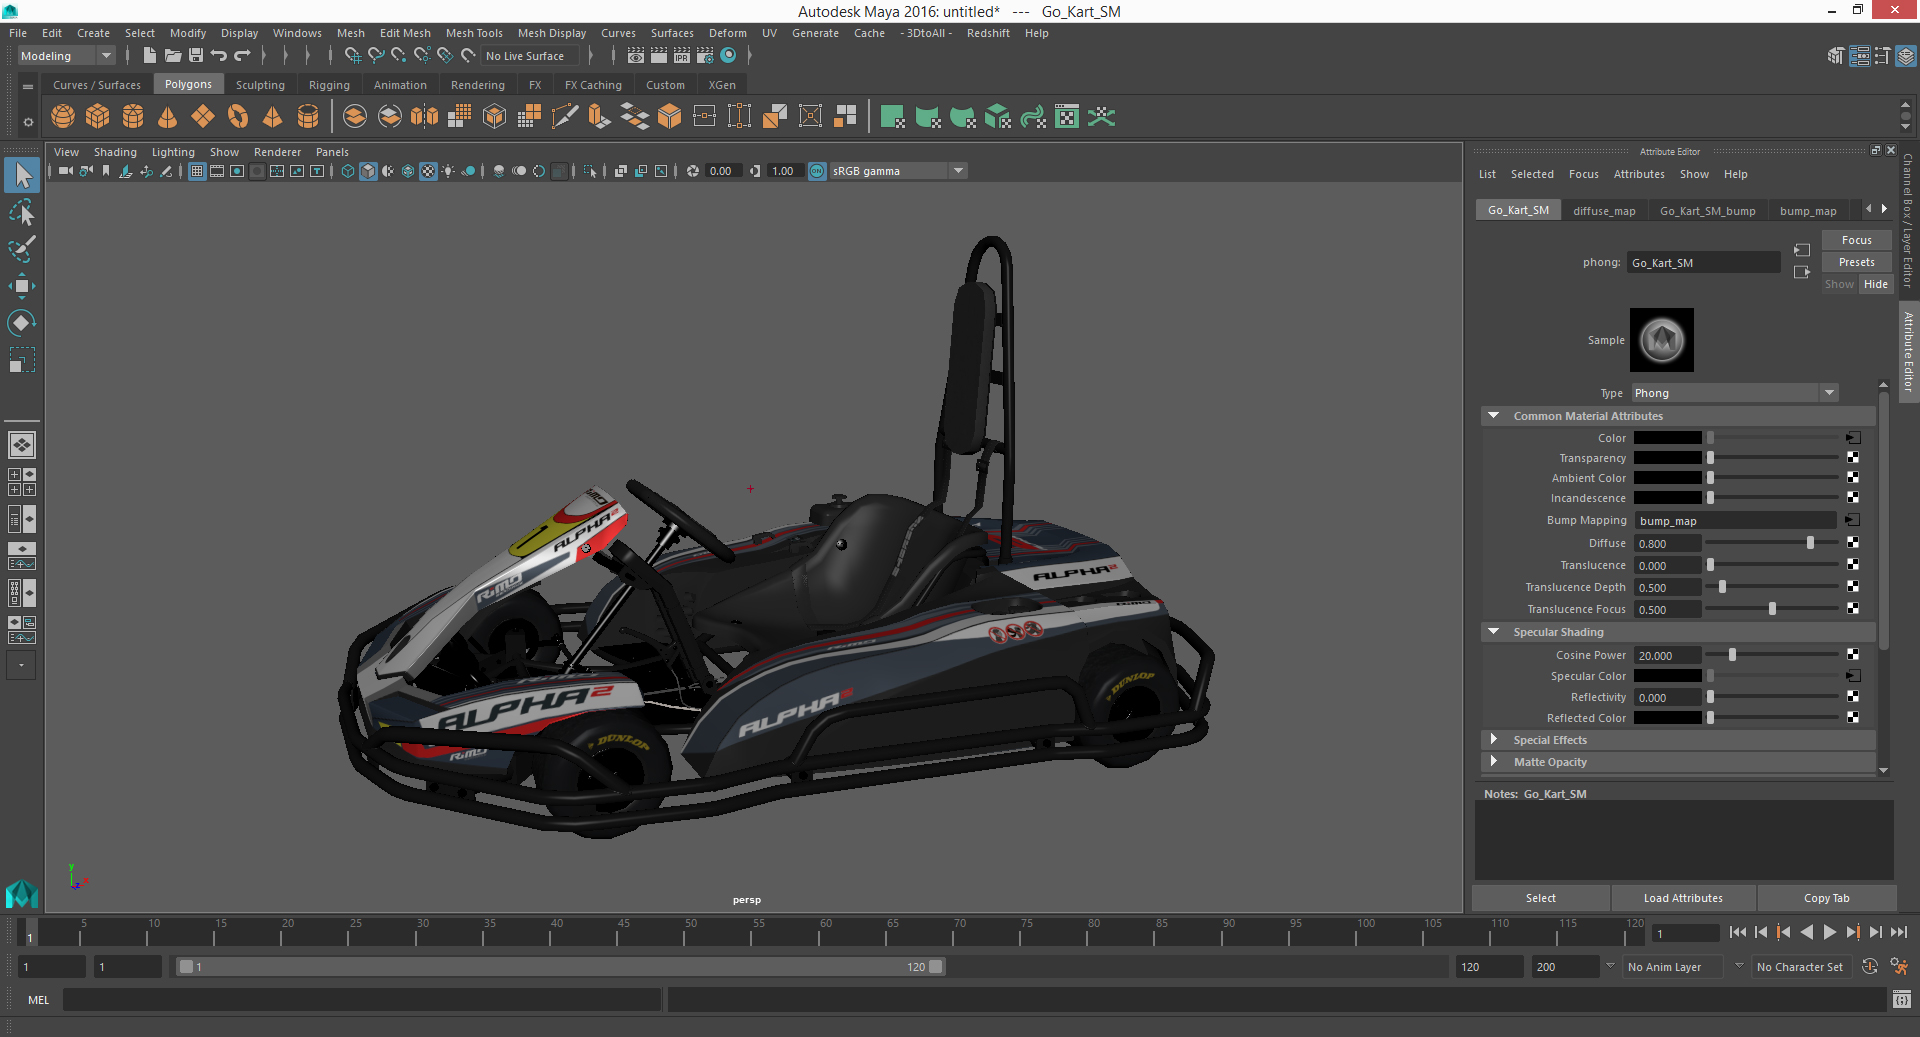Toggle the film gate display icon
Viewport: 1920px width, 1037px height.
click(x=217, y=171)
